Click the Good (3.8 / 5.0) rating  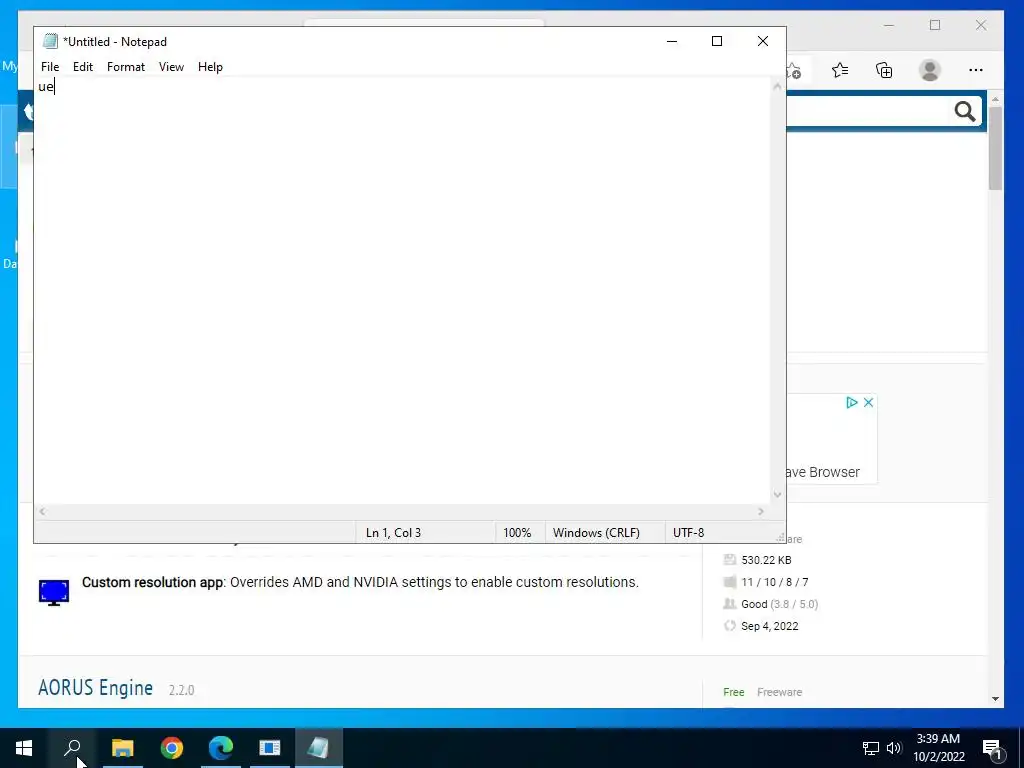pos(779,604)
